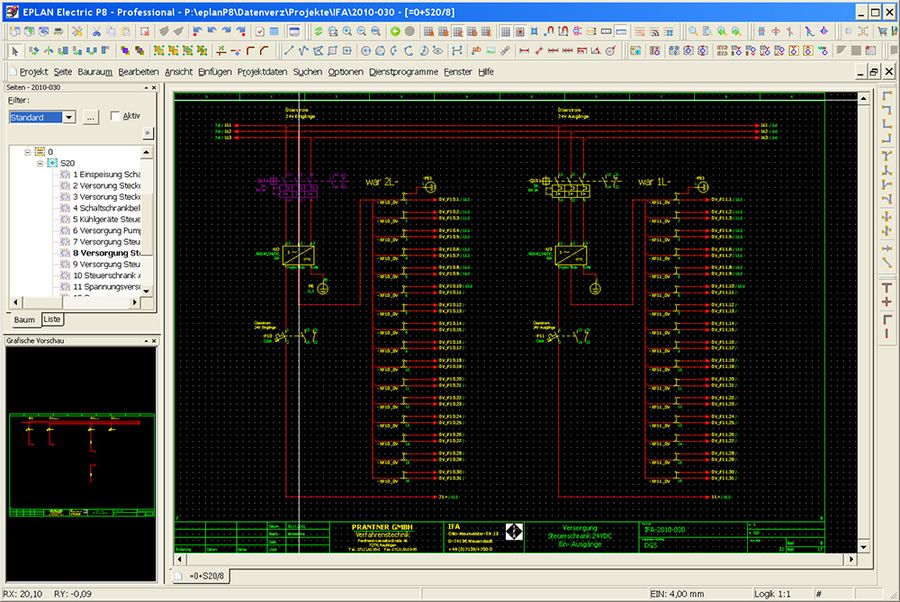This screenshot has width=900, height=602.
Task: Click the graphical preview thumbnail
Action: coord(82,464)
